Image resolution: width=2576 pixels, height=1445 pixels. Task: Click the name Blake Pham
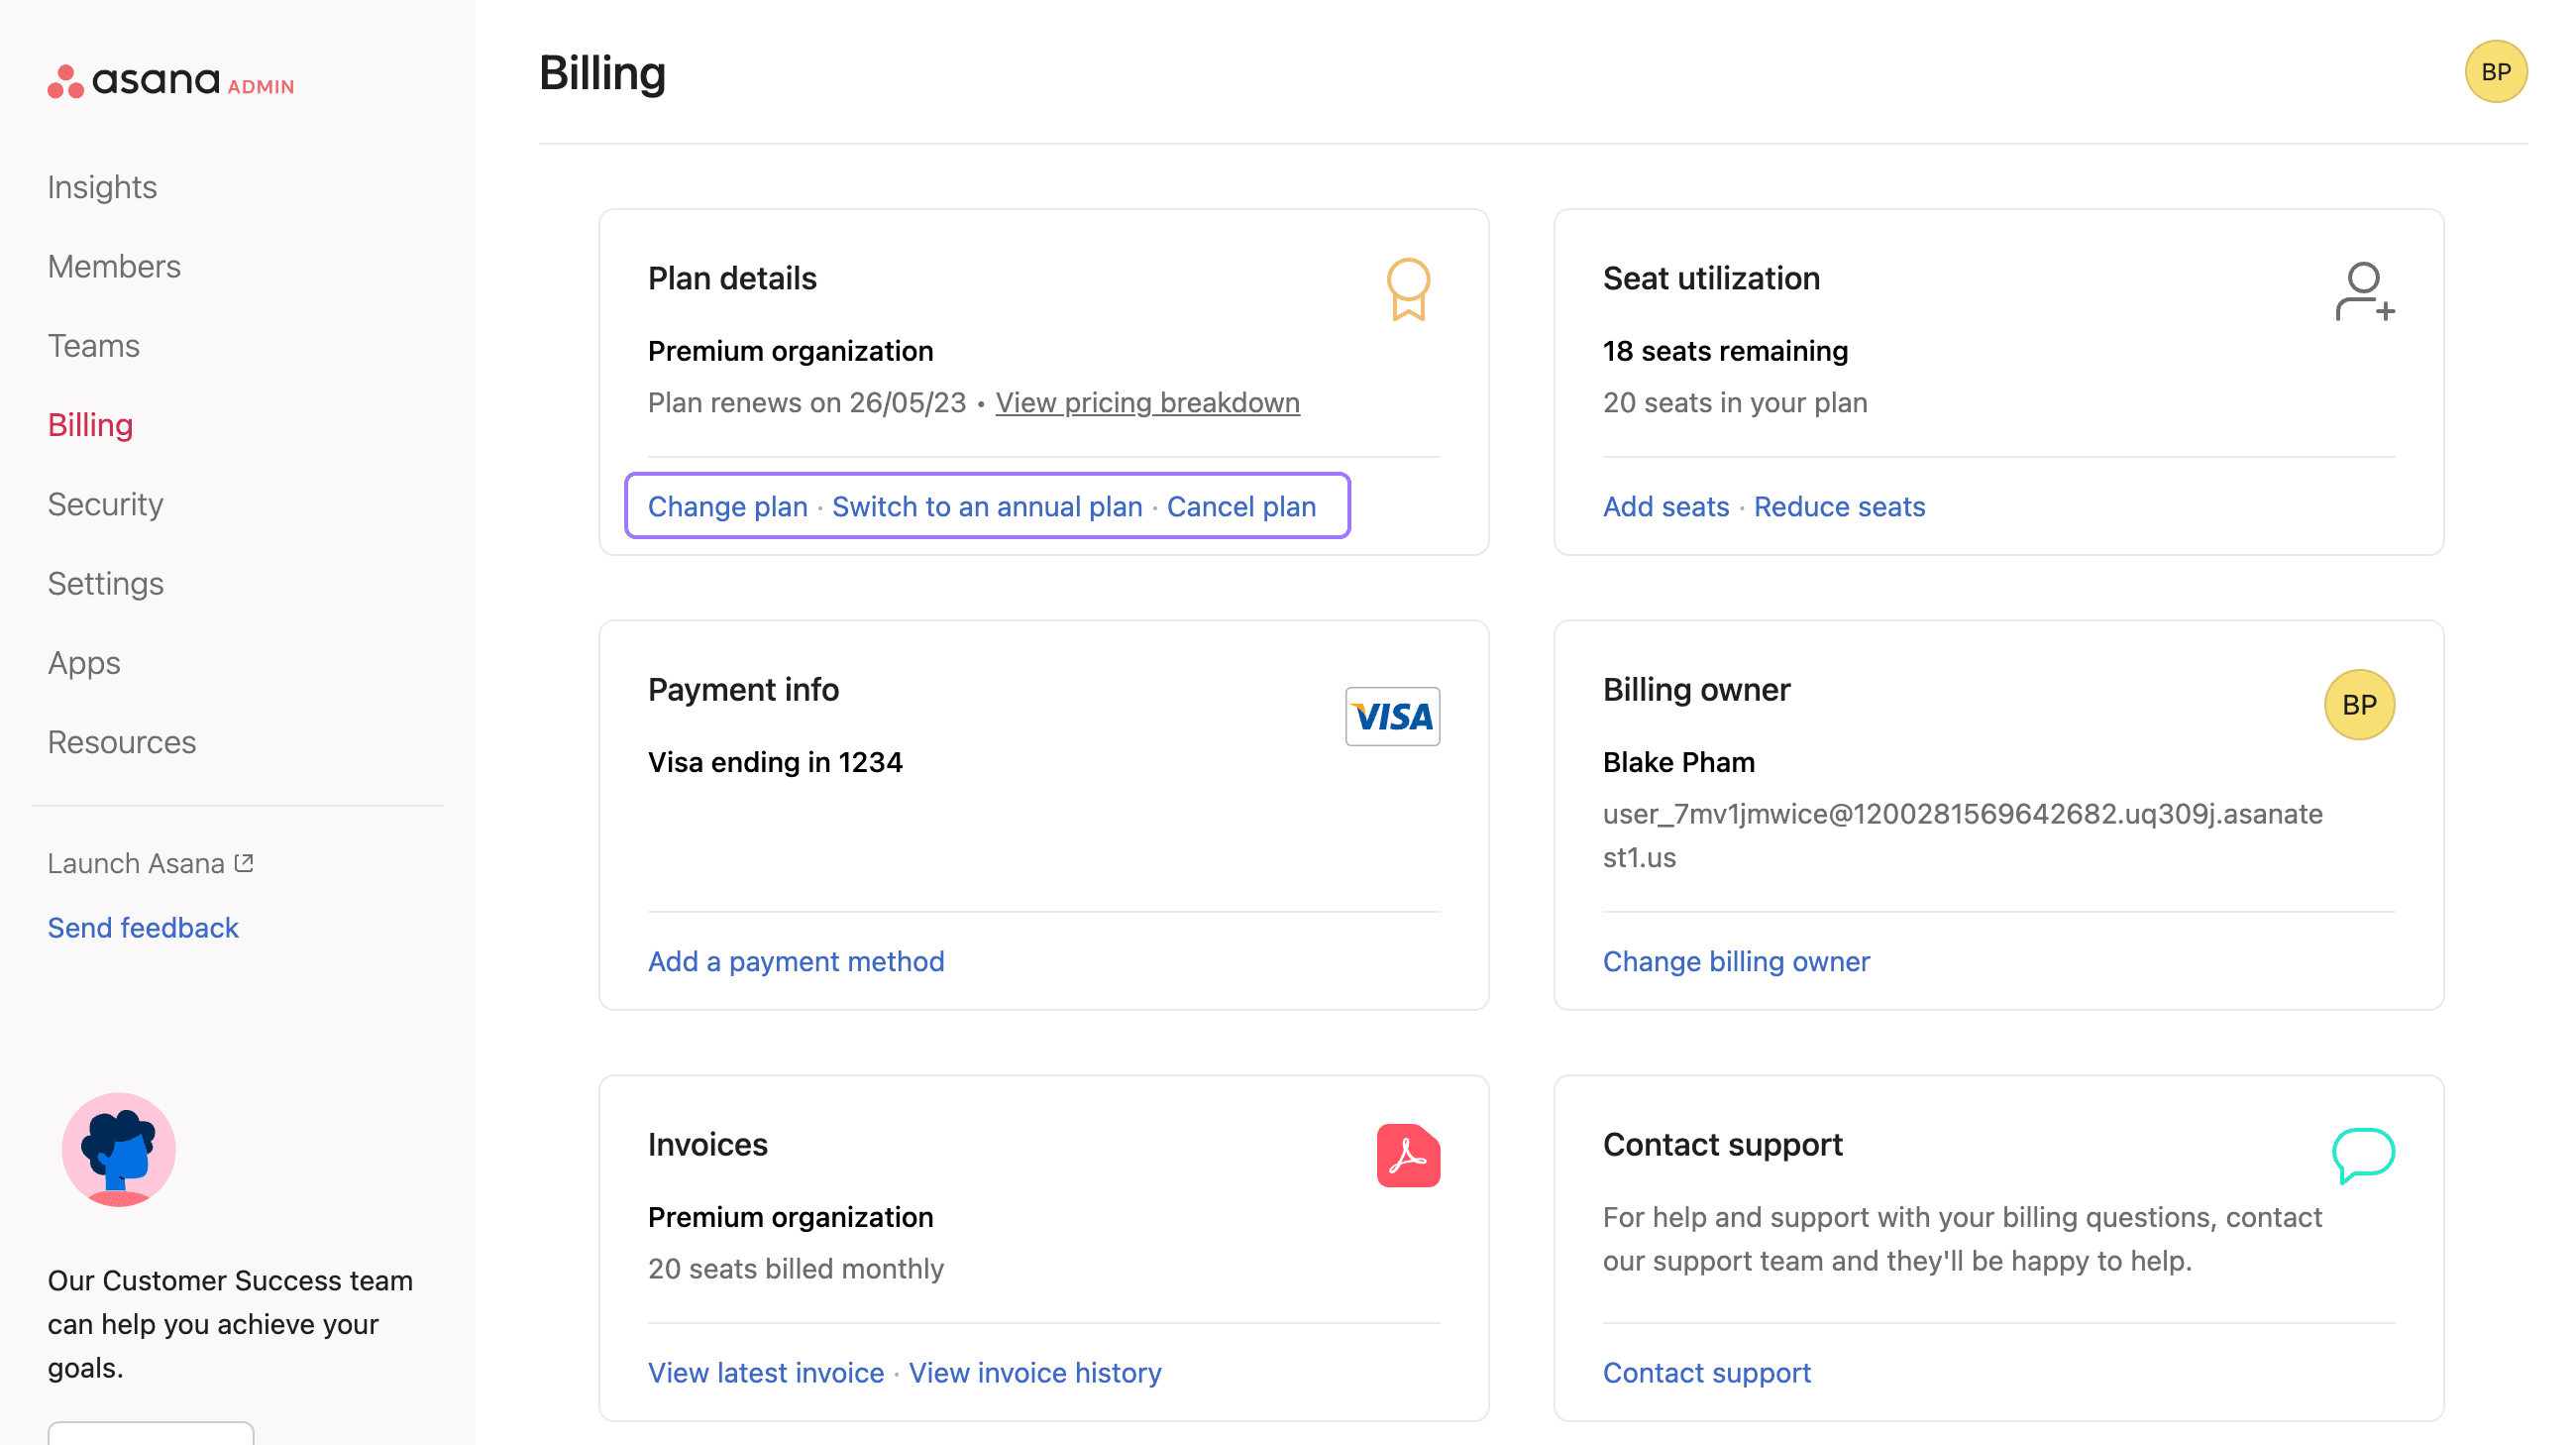1678,762
